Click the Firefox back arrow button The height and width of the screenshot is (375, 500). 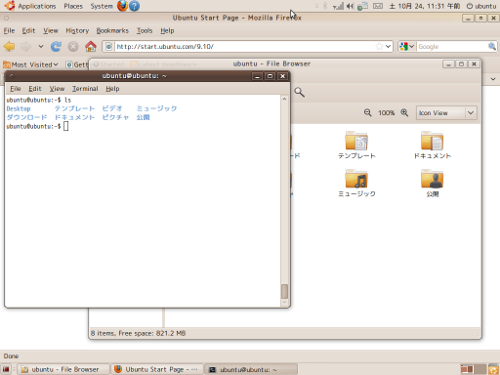9,46
